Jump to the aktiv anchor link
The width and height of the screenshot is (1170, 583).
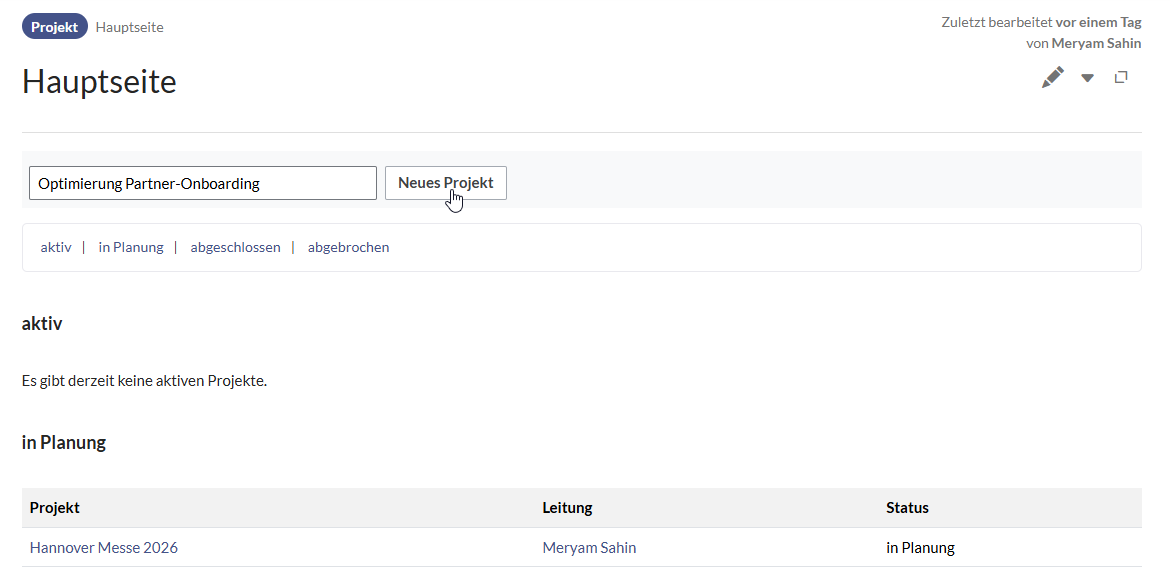[56, 247]
